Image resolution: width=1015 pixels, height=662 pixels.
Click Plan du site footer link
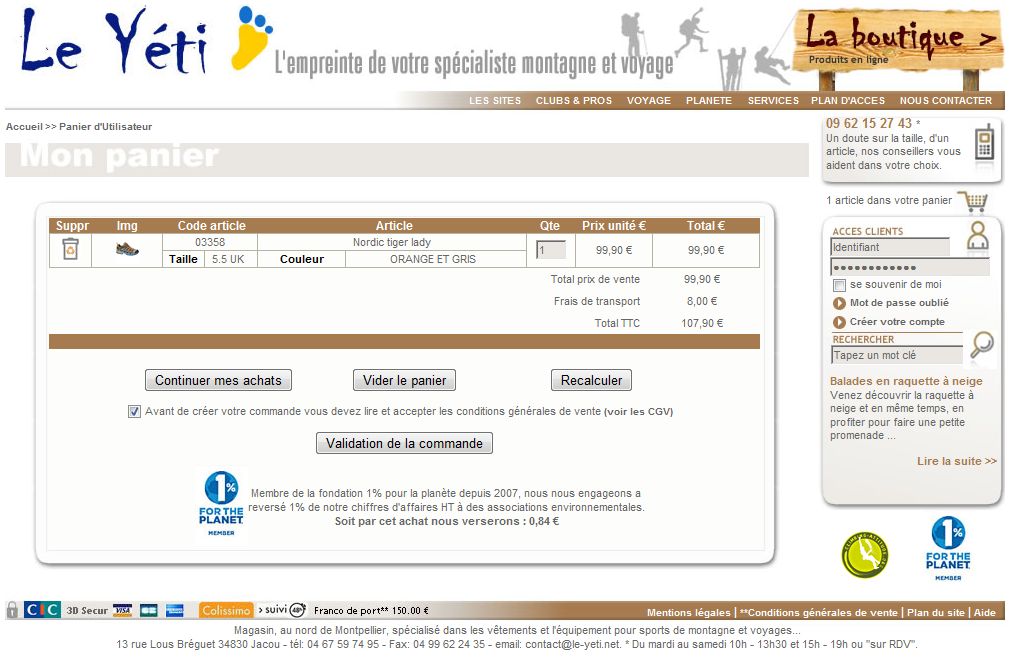coord(935,613)
